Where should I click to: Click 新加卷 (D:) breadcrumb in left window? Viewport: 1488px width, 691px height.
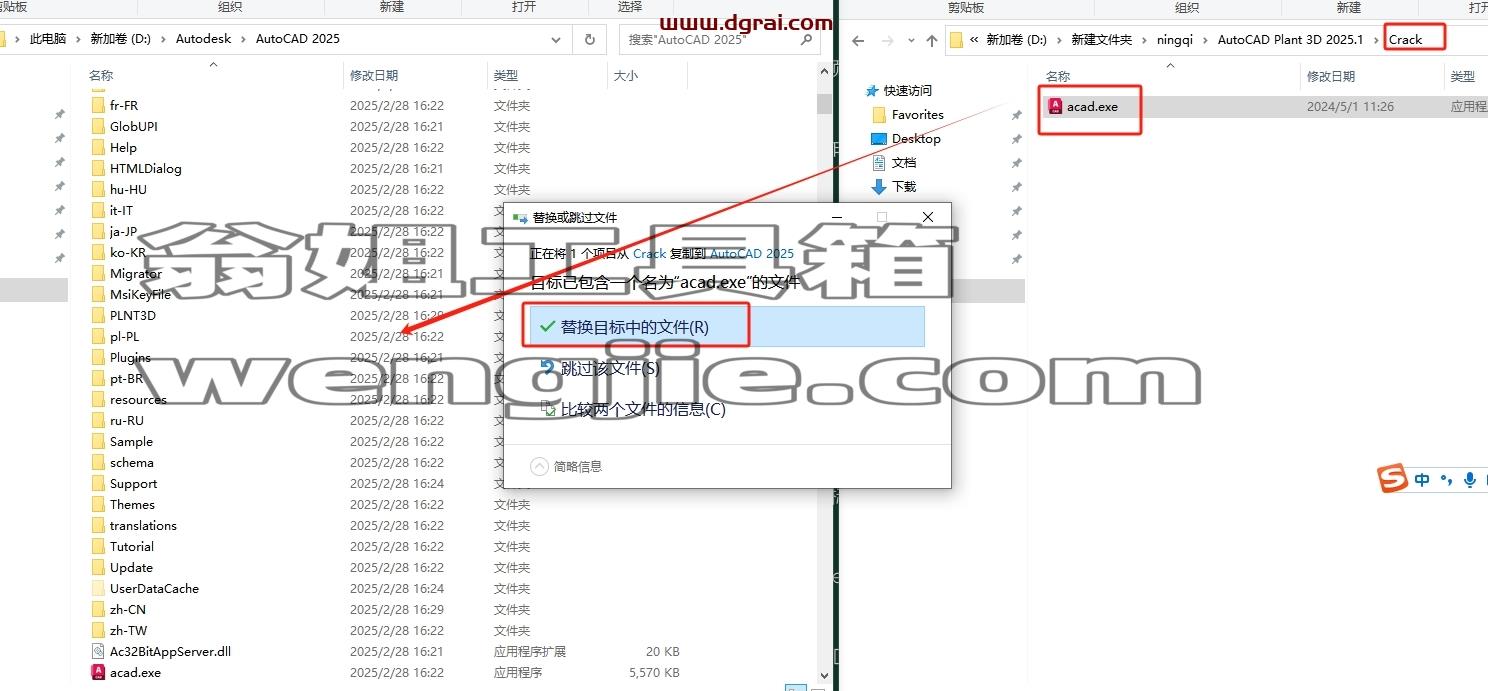tap(121, 39)
